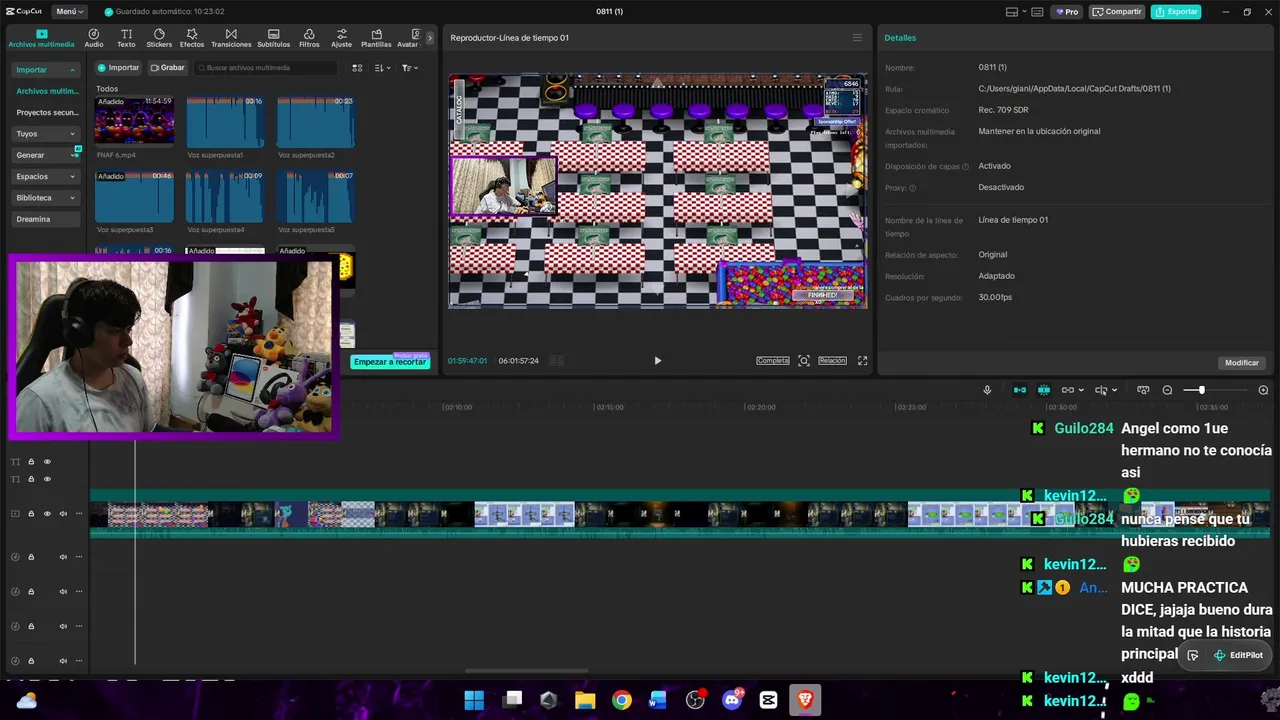Open the Subtítulos tab
This screenshot has width=1280, height=720.
(273, 38)
